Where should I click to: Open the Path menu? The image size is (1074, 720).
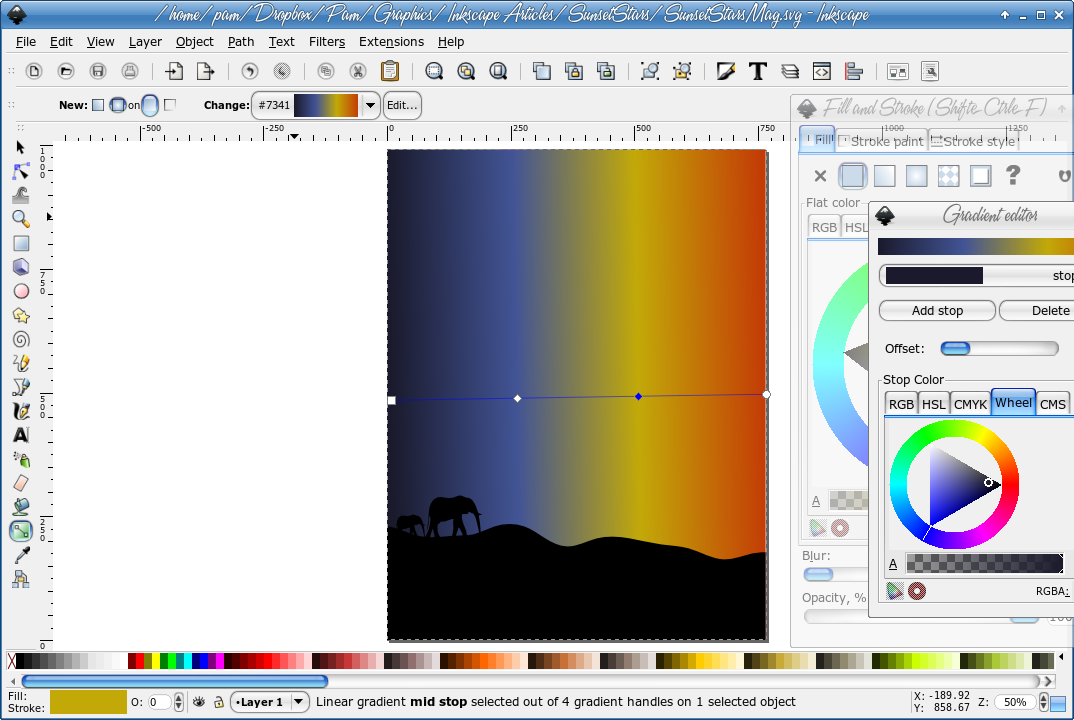241,42
